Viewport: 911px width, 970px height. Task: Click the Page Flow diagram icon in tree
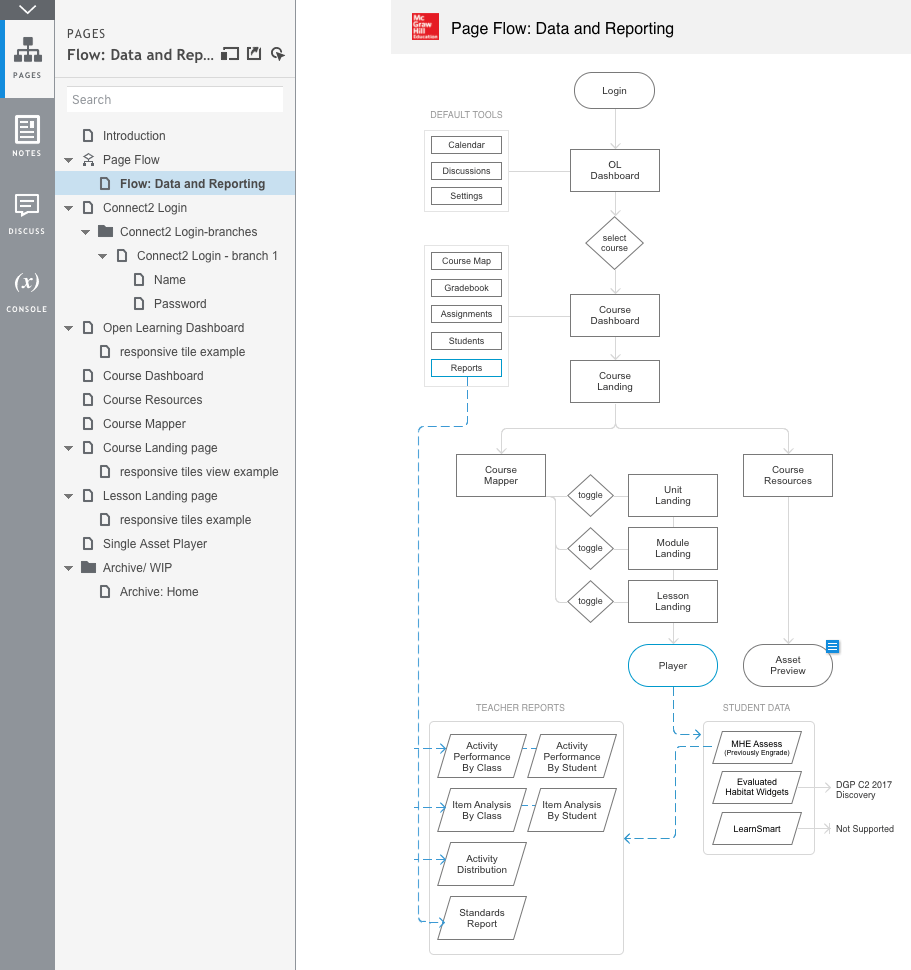pos(88,160)
